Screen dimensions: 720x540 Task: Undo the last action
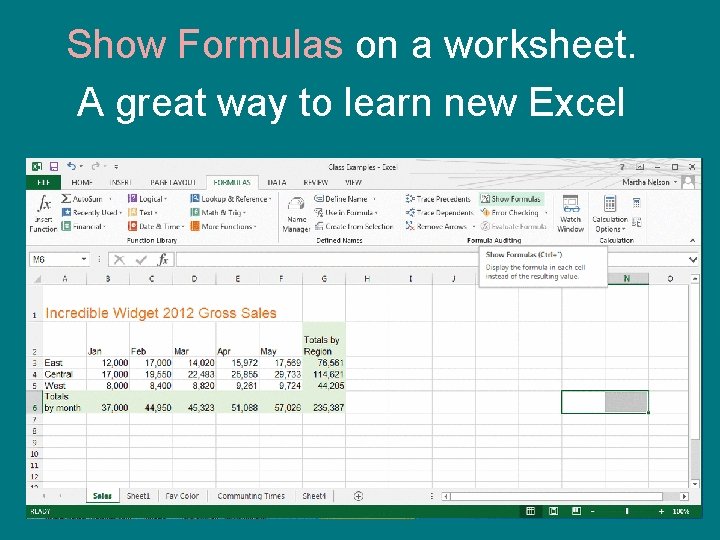(71, 166)
